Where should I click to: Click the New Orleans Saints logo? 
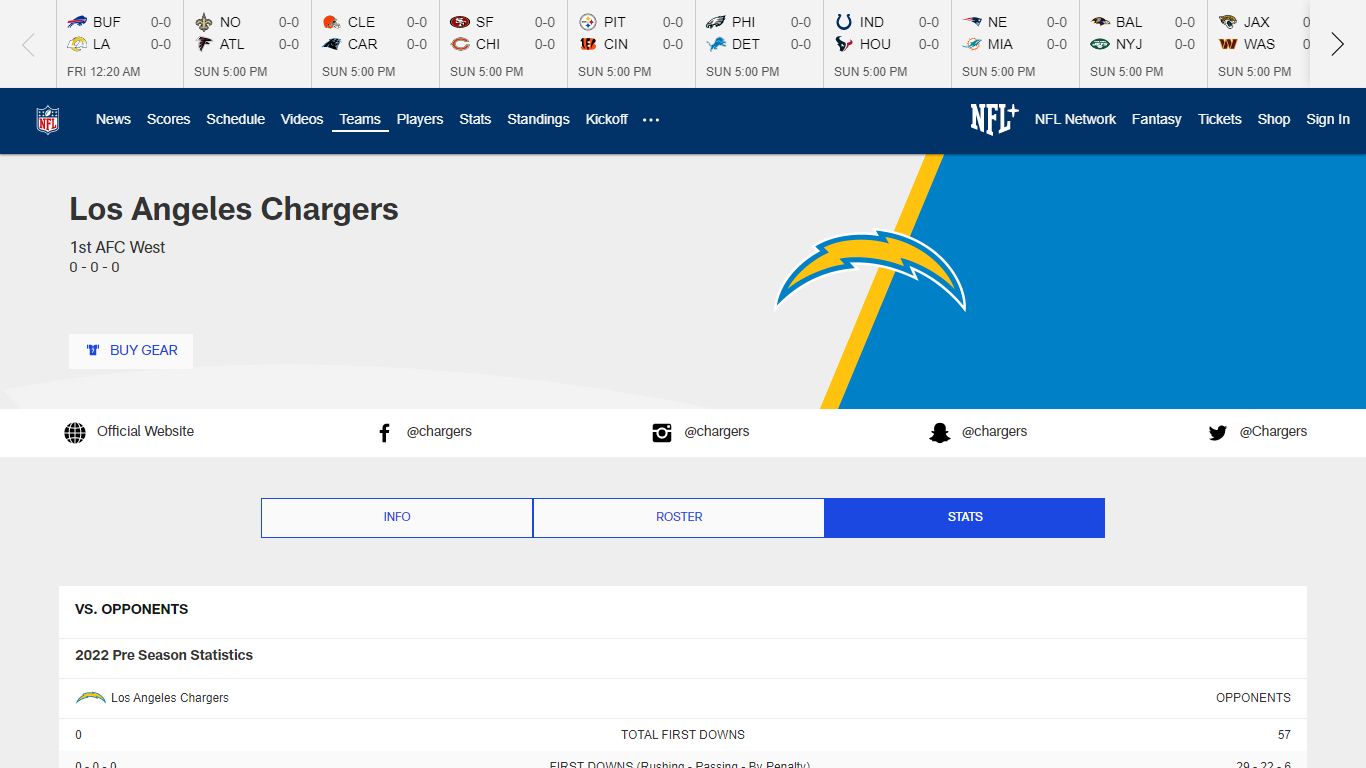[204, 22]
